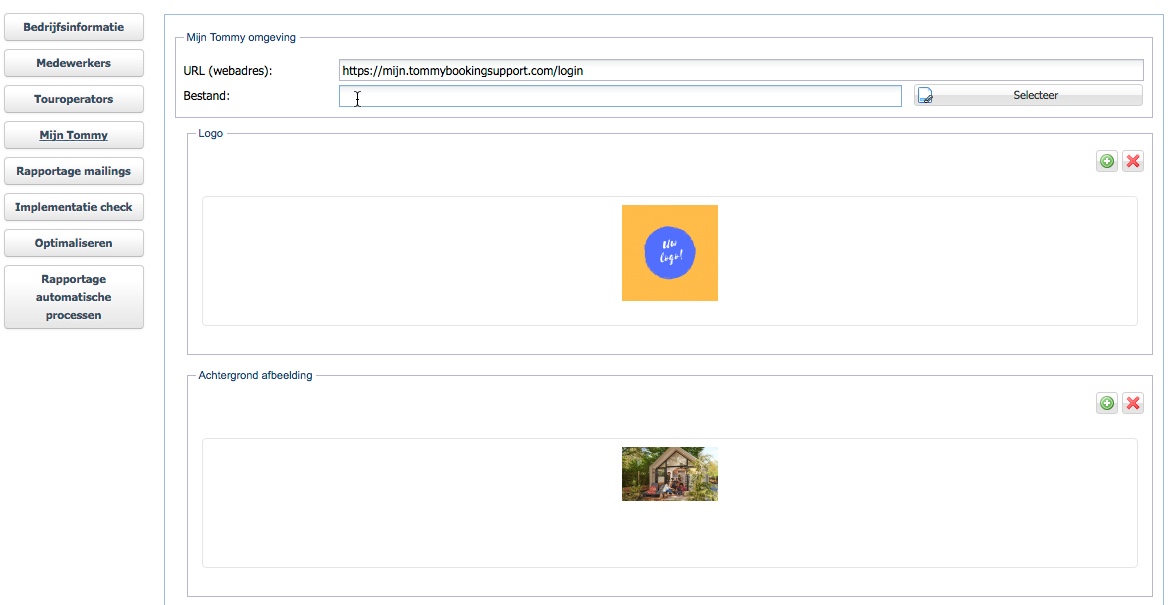Click the 'URL (webadres):' label
The height and width of the screenshot is (605, 1168).
(x=228, y=71)
